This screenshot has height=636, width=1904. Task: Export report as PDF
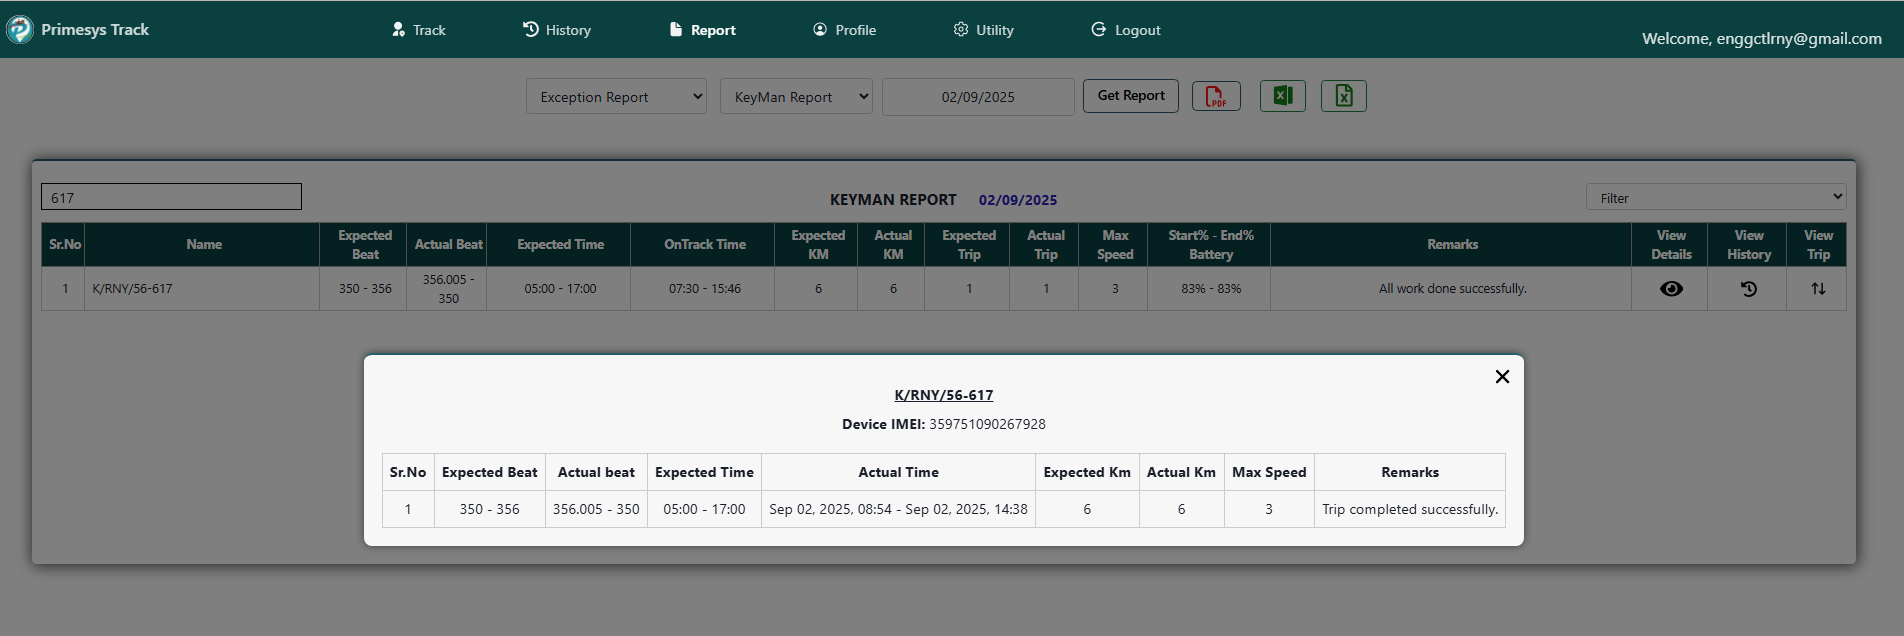pyautogui.click(x=1216, y=96)
